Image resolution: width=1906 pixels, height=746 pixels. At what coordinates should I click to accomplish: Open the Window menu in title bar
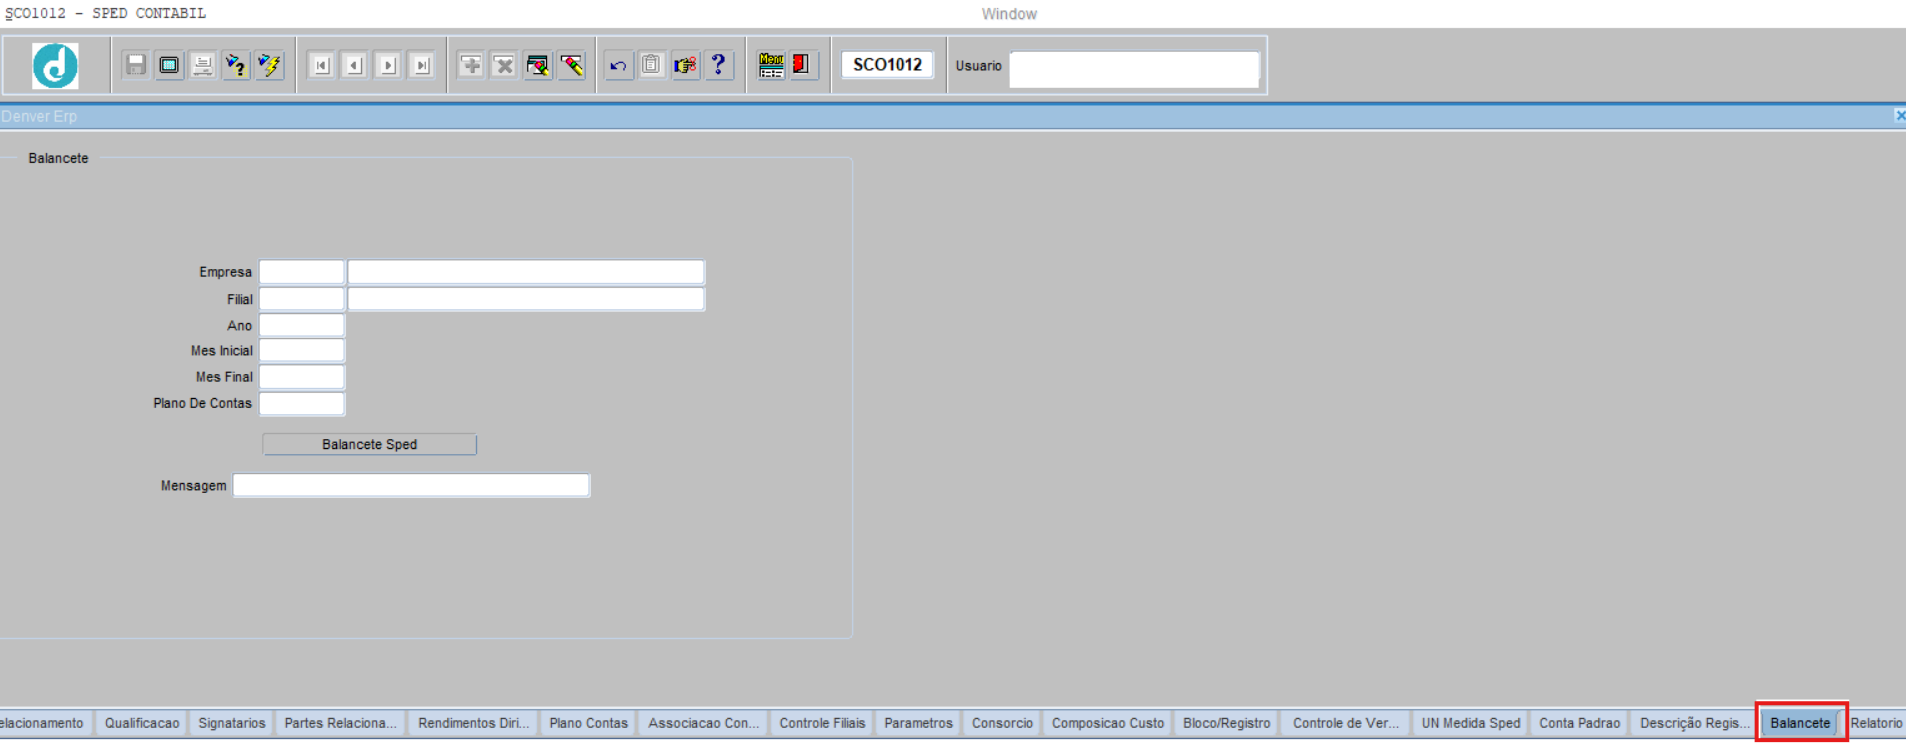pyautogui.click(x=1008, y=14)
